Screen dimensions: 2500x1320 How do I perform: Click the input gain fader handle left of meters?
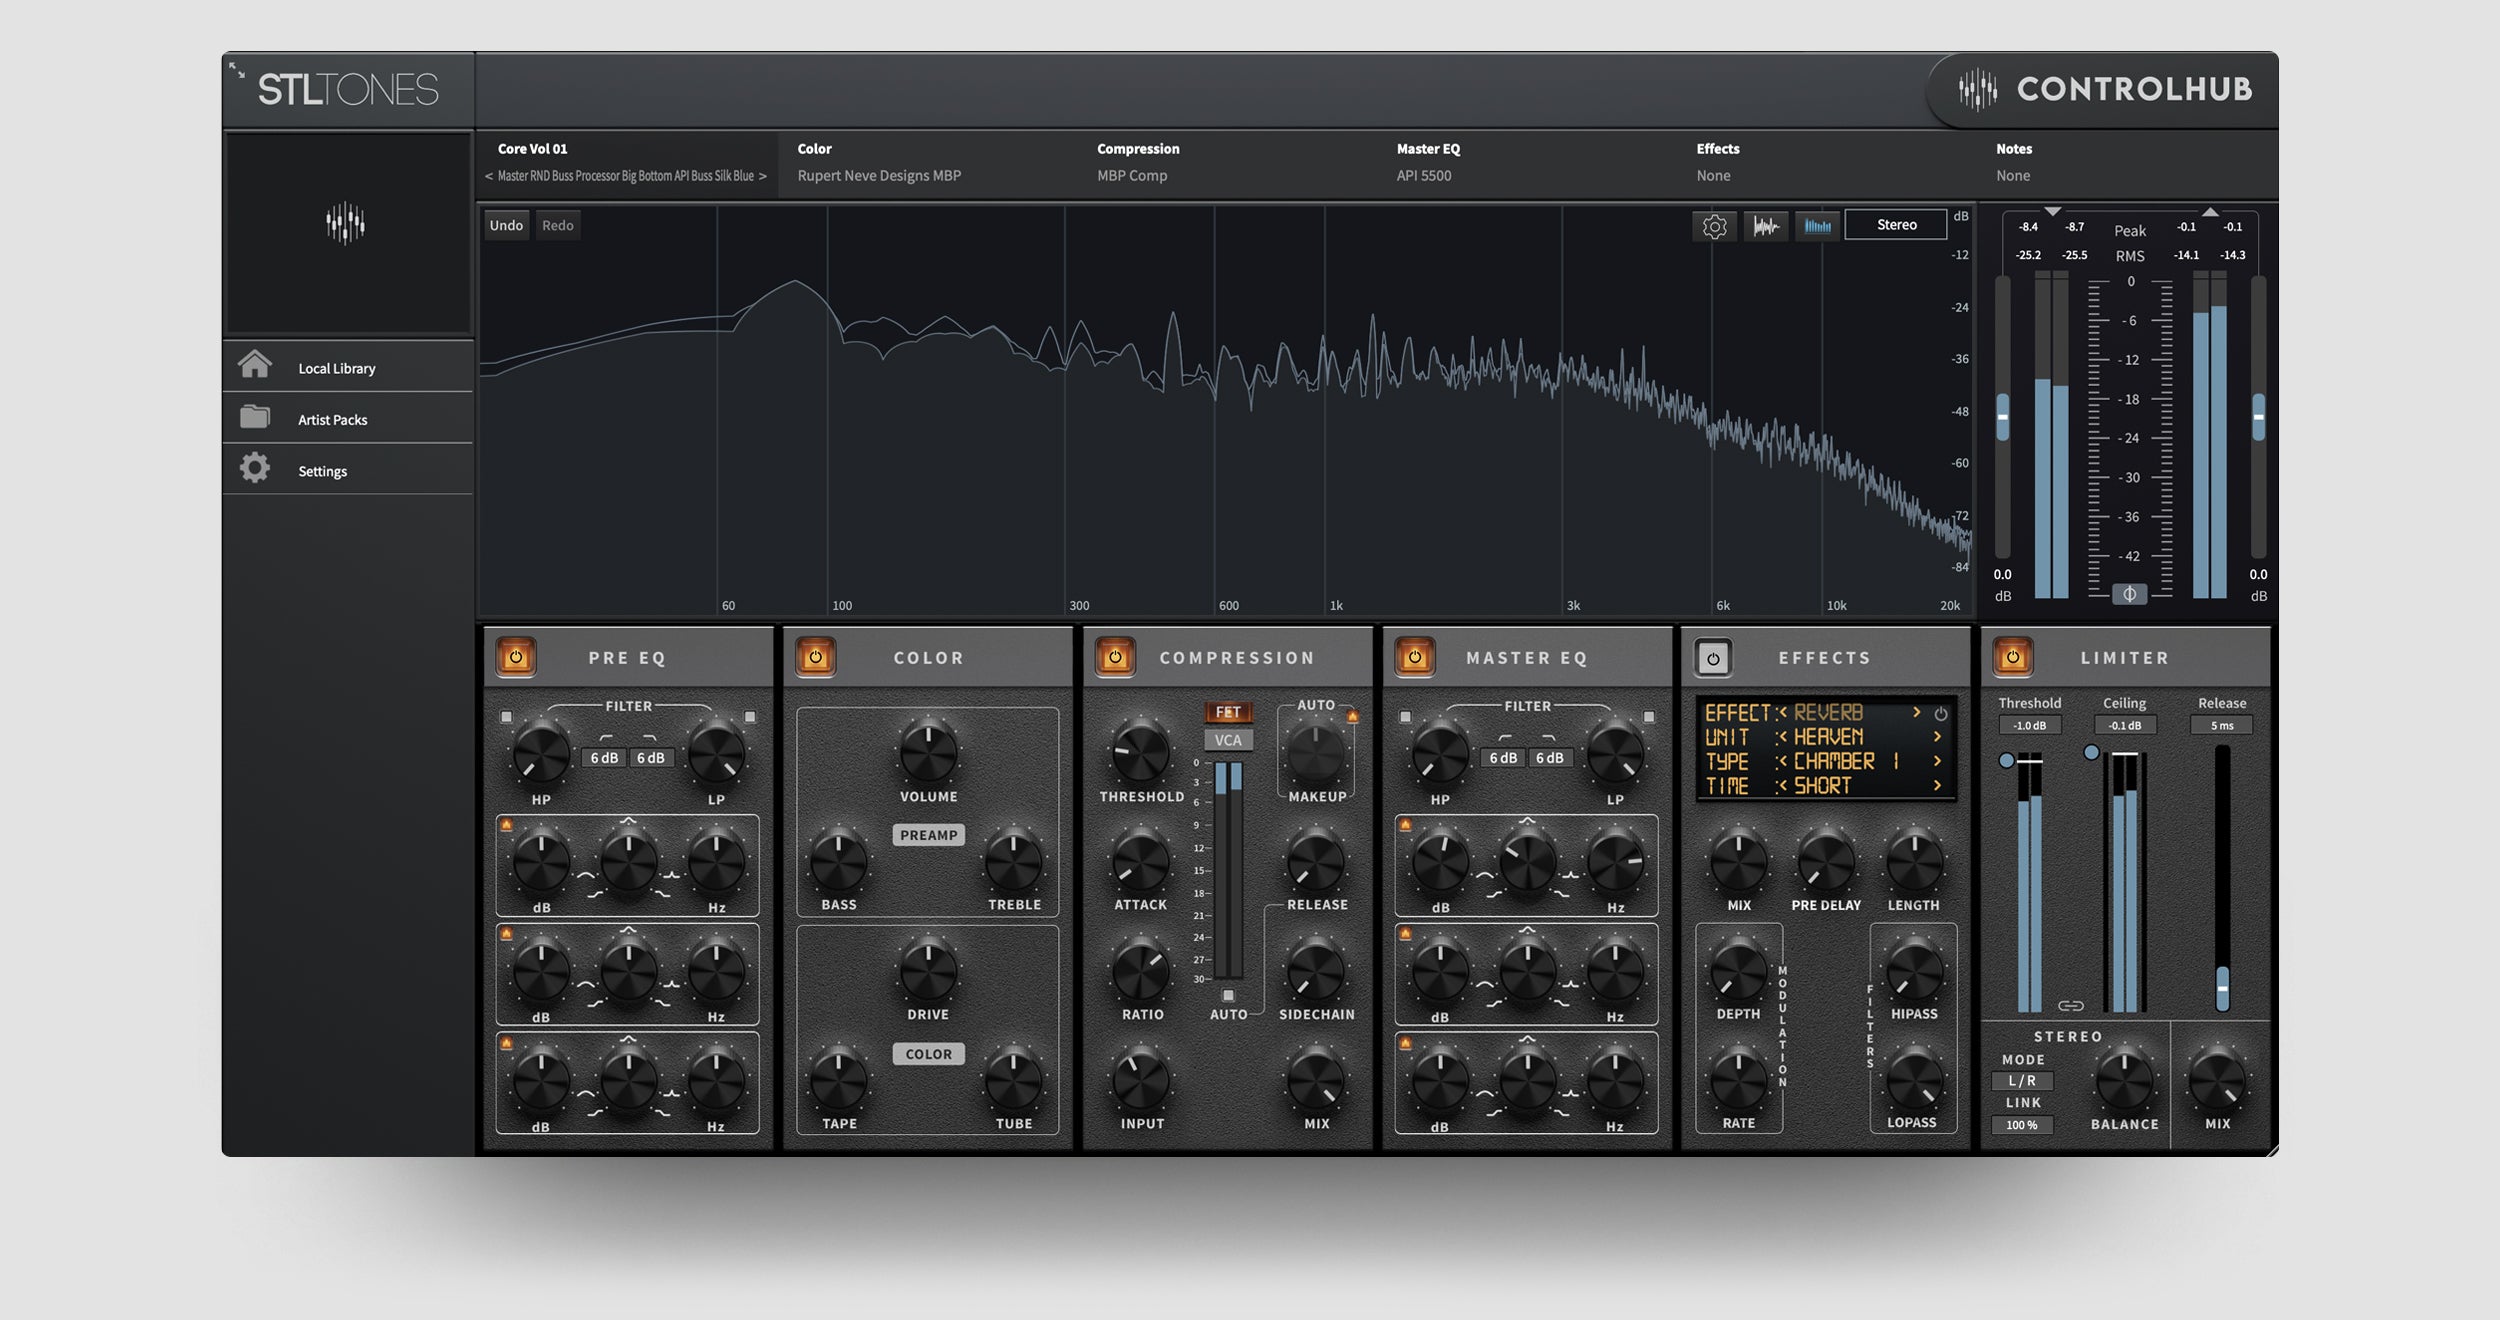pyautogui.click(x=2002, y=416)
